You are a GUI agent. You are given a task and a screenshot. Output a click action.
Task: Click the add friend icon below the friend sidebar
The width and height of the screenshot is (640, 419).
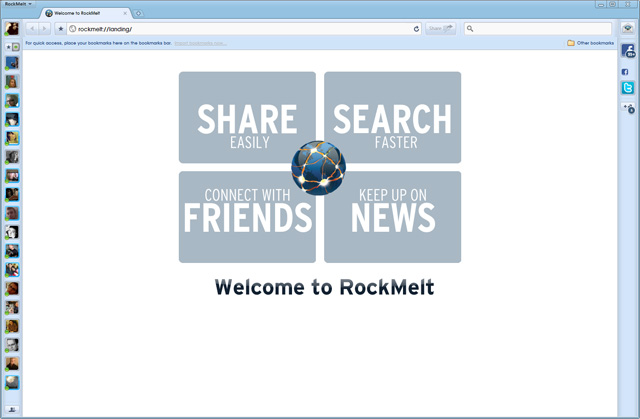coord(12,409)
